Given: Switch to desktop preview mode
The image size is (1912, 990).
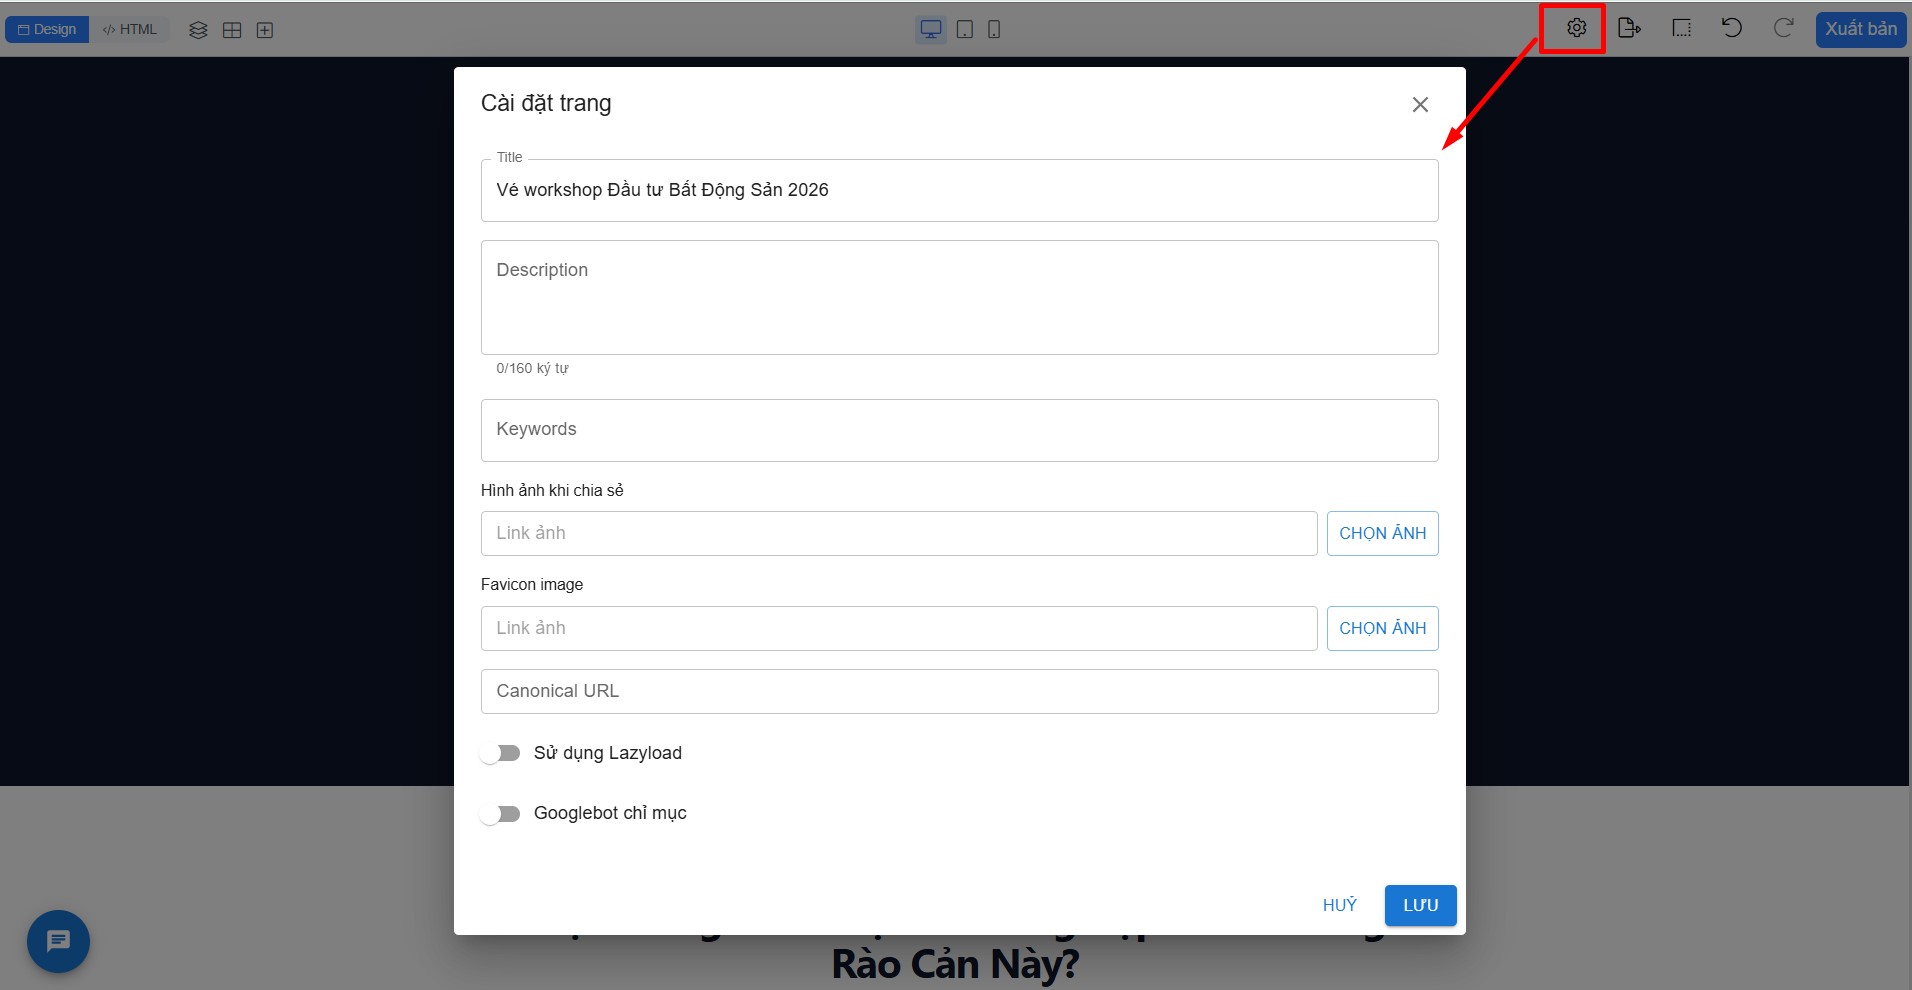Looking at the screenshot, I should [930, 29].
